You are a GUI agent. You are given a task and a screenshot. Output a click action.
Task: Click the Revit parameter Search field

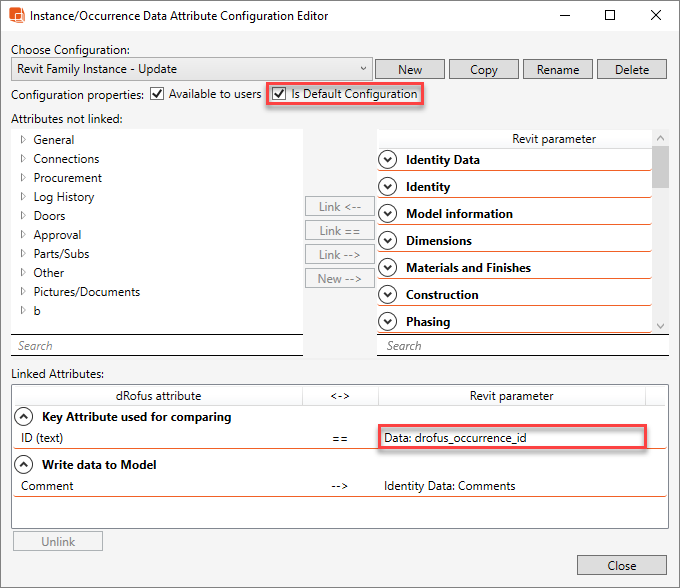513,346
